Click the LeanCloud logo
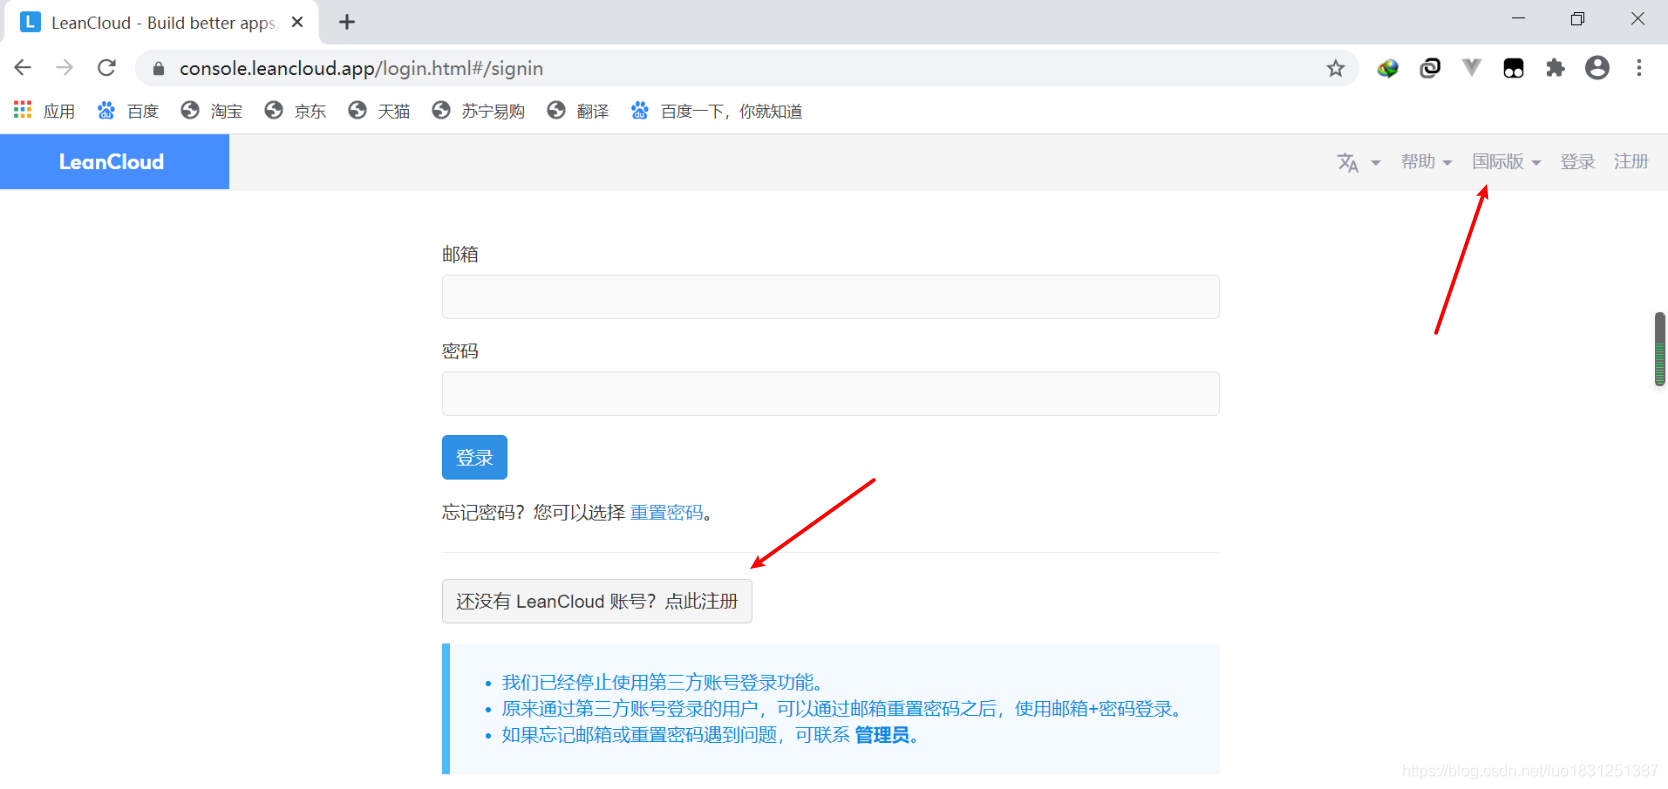 click(x=112, y=162)
